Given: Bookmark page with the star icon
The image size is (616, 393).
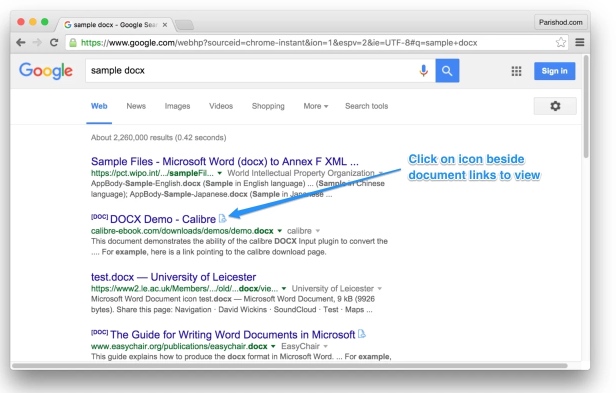Looking at the screenshot, I should click(561, 42).
